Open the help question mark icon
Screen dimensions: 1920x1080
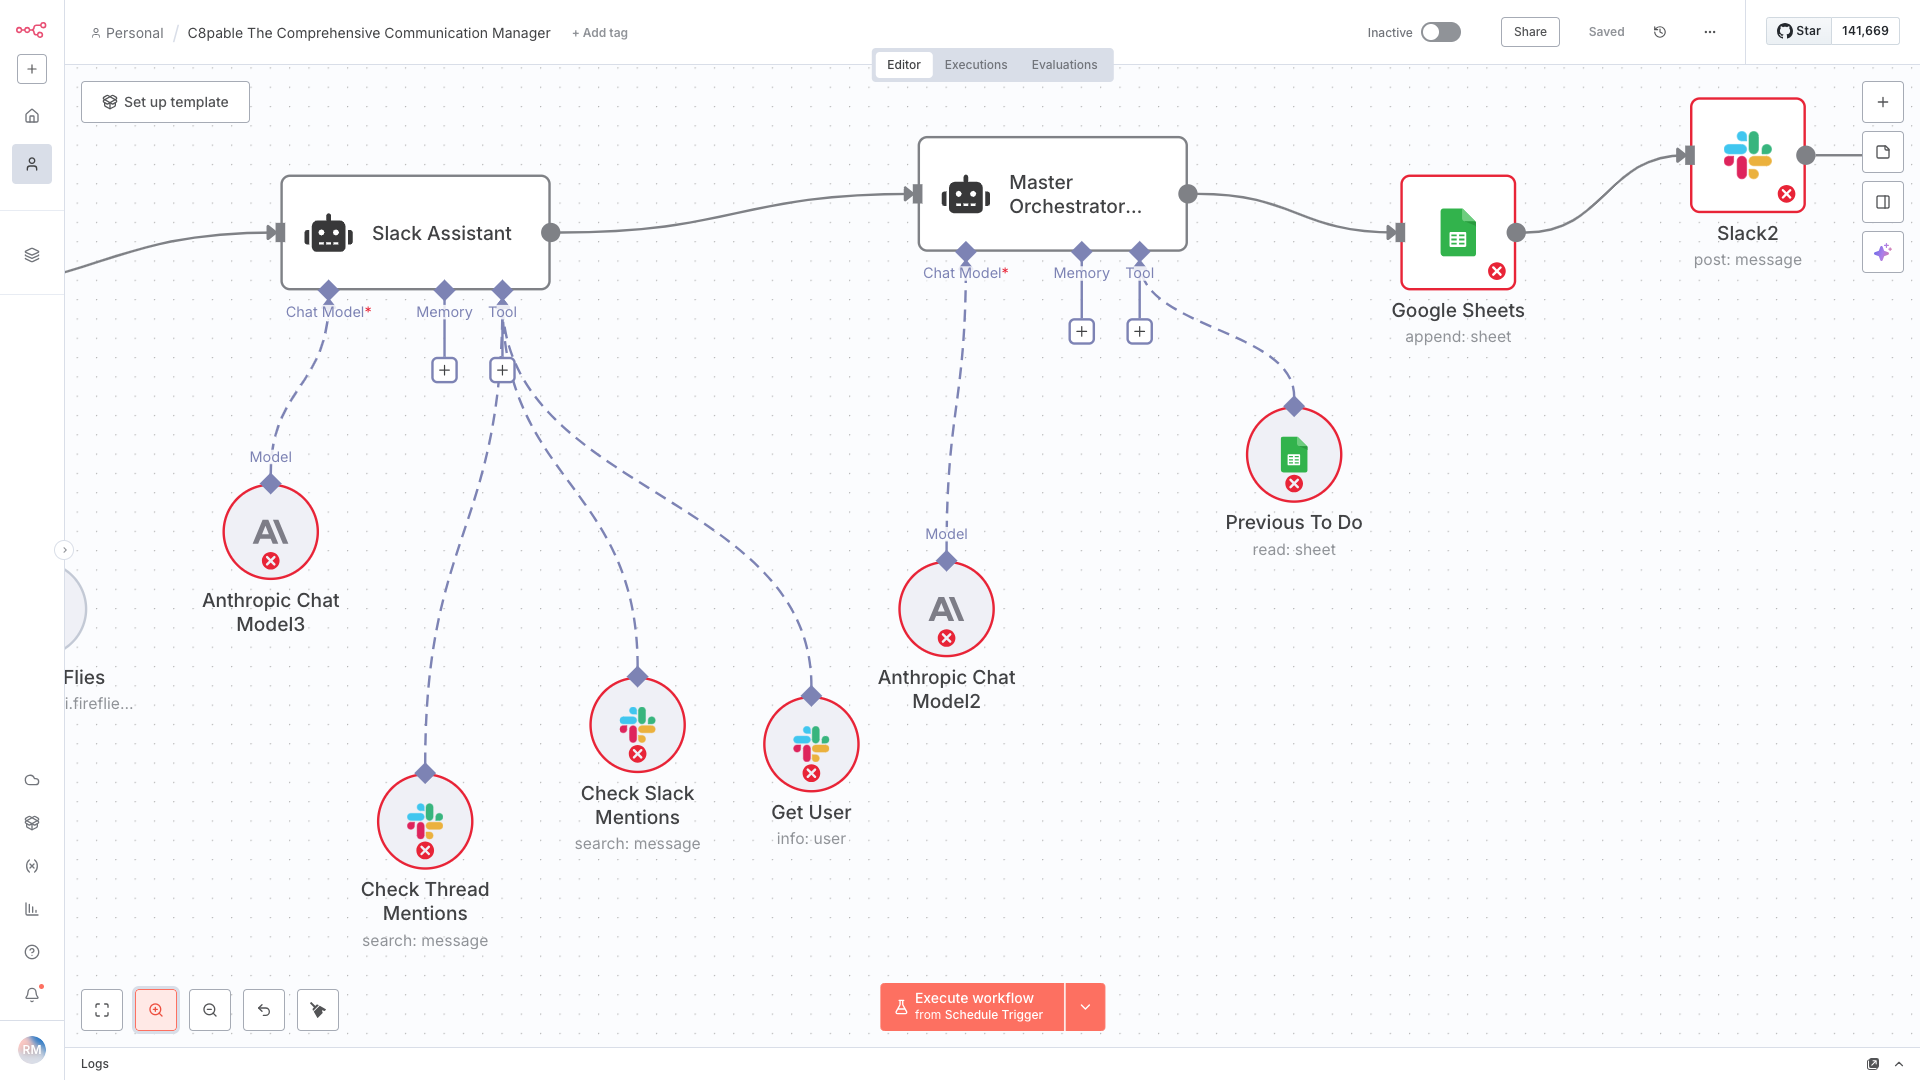tap(32, 952)
